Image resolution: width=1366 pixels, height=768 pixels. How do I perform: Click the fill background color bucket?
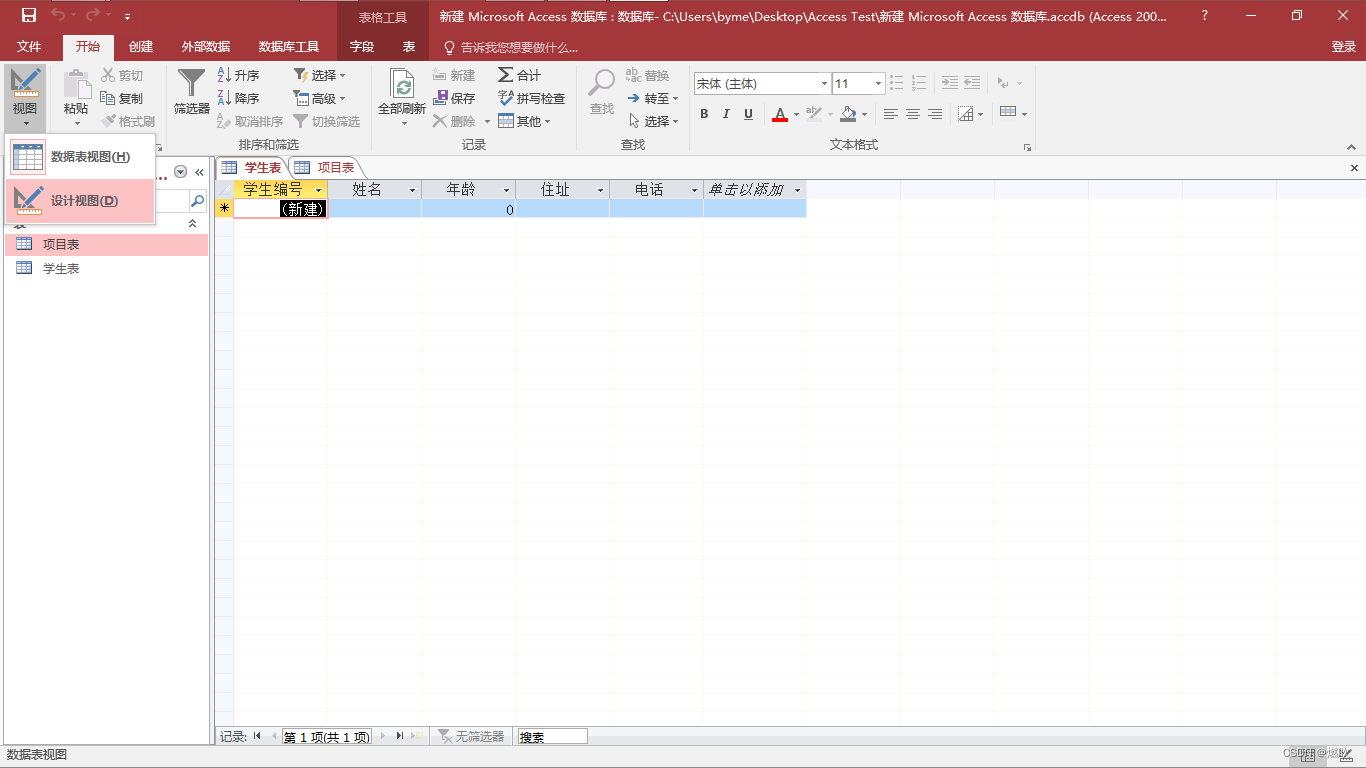848,114
